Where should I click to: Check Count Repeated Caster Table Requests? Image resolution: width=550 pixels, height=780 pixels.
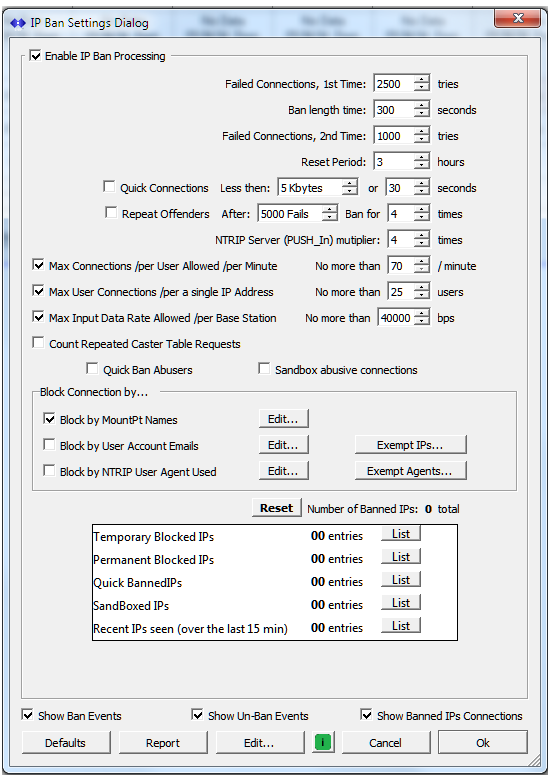point(38,343)
